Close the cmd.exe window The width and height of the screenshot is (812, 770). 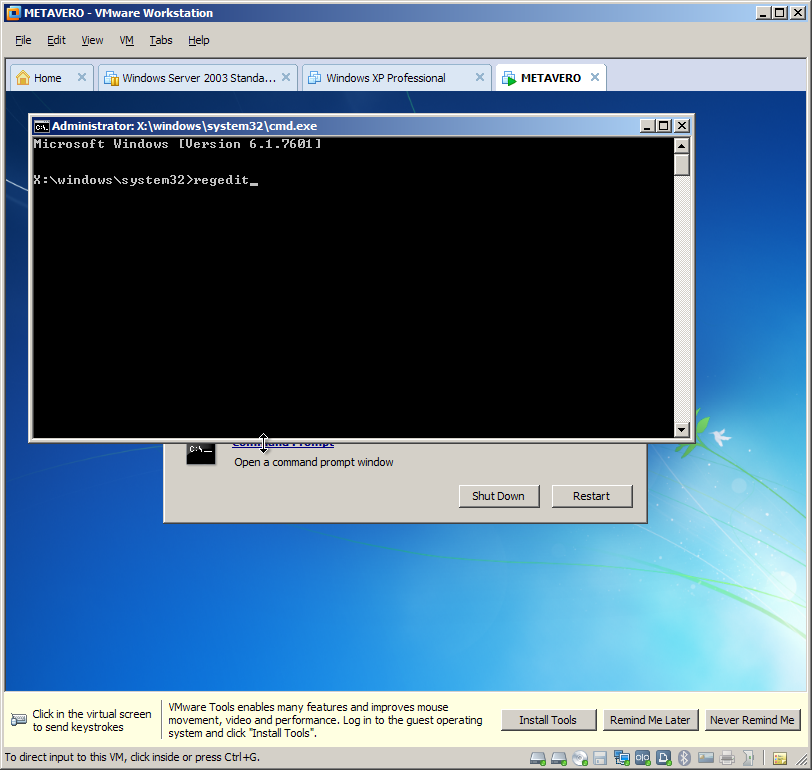click(x=683, y=126)
